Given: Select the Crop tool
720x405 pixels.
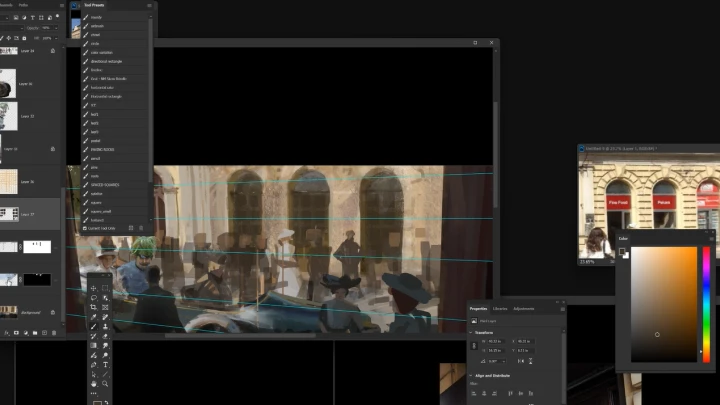Looking at the screenshot, I should pyautogui.click(x=94, y=307).
